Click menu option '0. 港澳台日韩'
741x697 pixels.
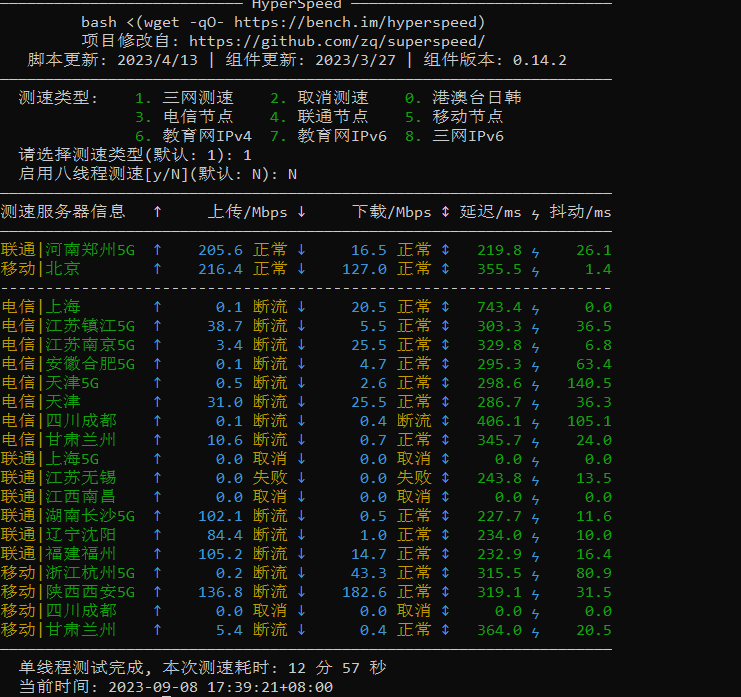click(463, 98)
